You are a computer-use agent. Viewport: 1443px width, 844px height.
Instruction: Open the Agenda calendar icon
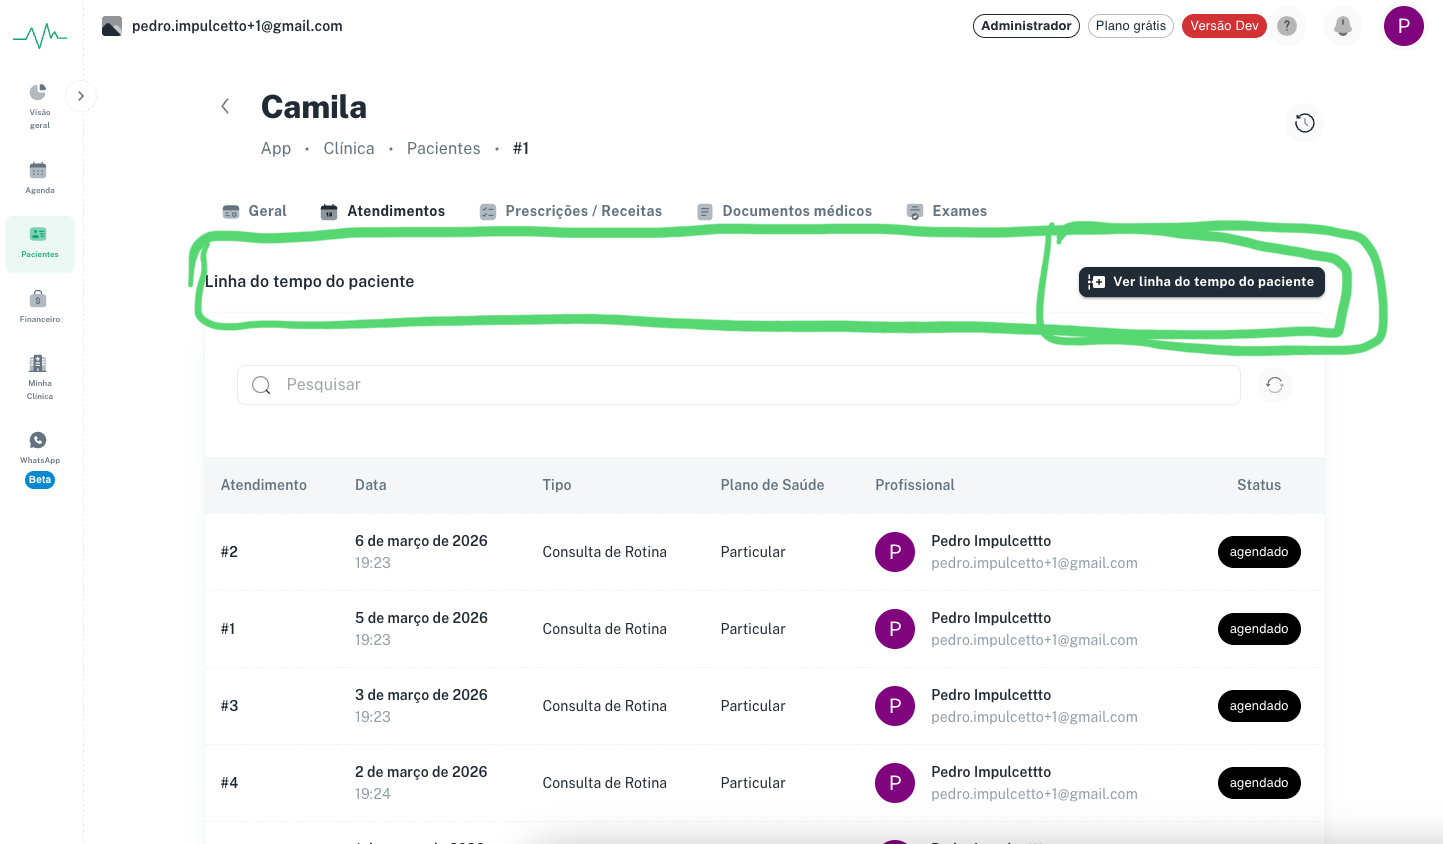pyautogui.click(x=38, y=170)
